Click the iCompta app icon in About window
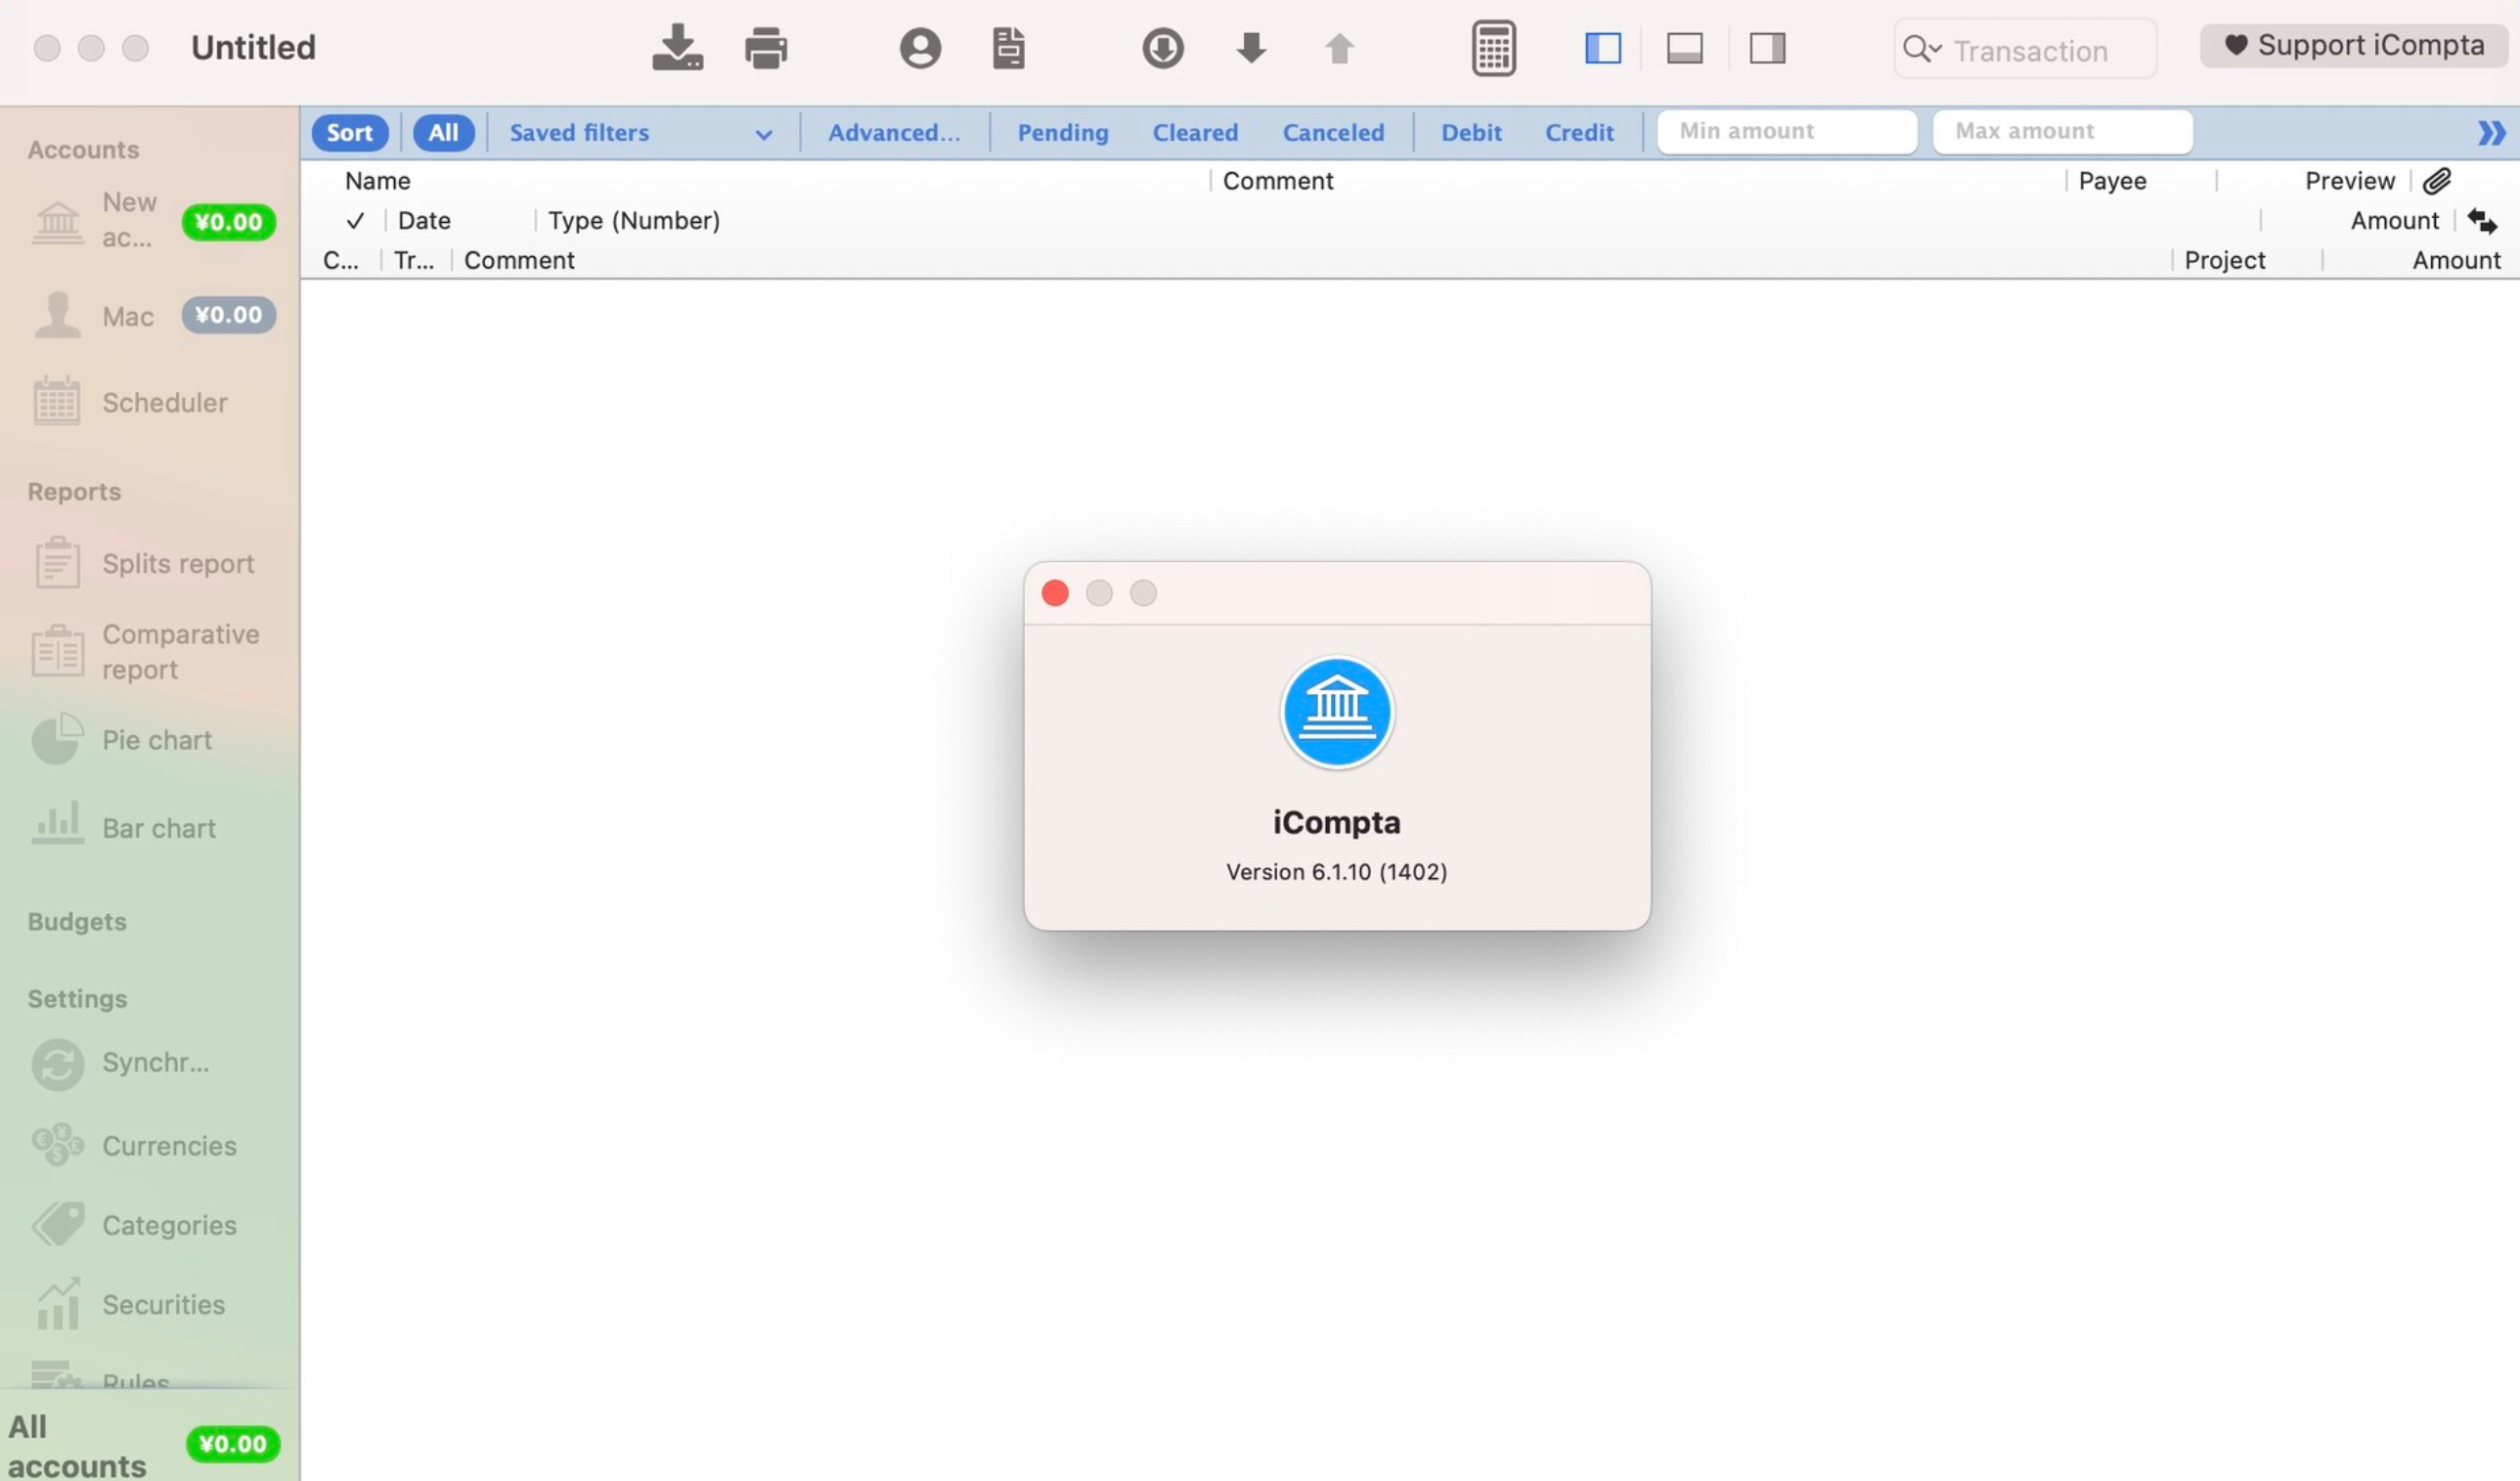Image resolution: width=2520 pixels, height=1481 pixels. (1336, 713)
